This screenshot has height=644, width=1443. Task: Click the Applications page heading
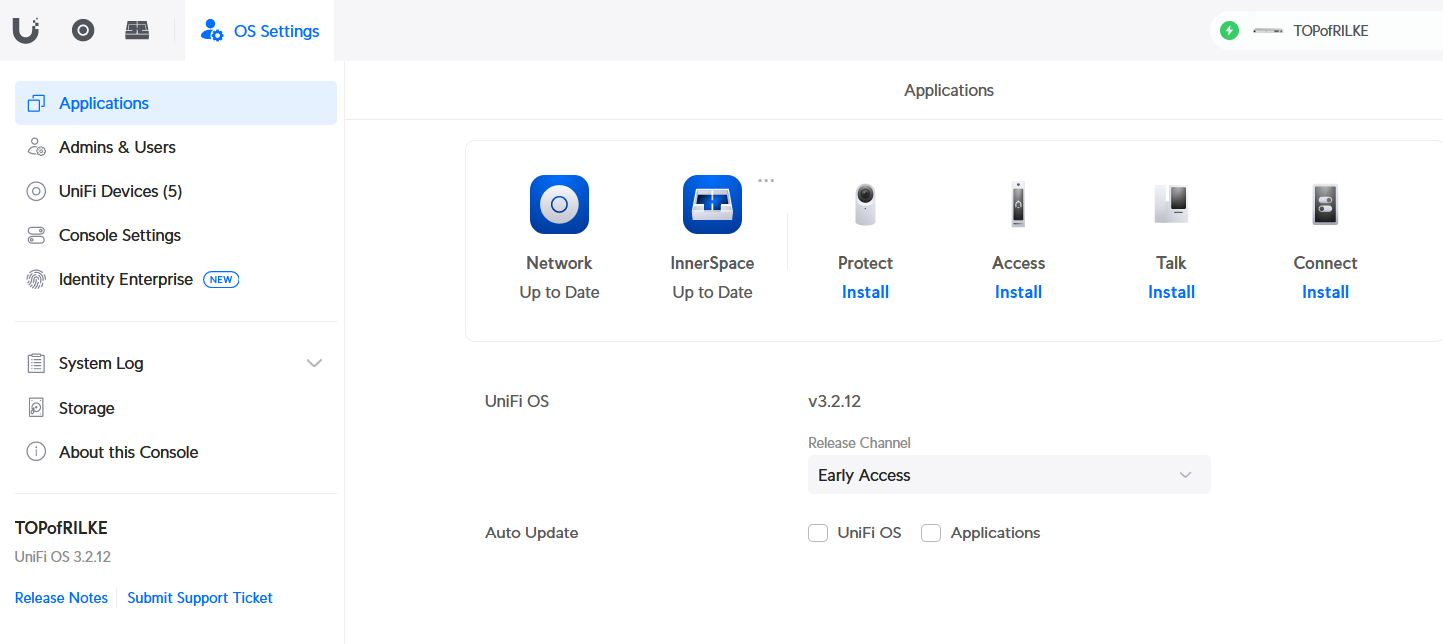(x=949, y=90)
